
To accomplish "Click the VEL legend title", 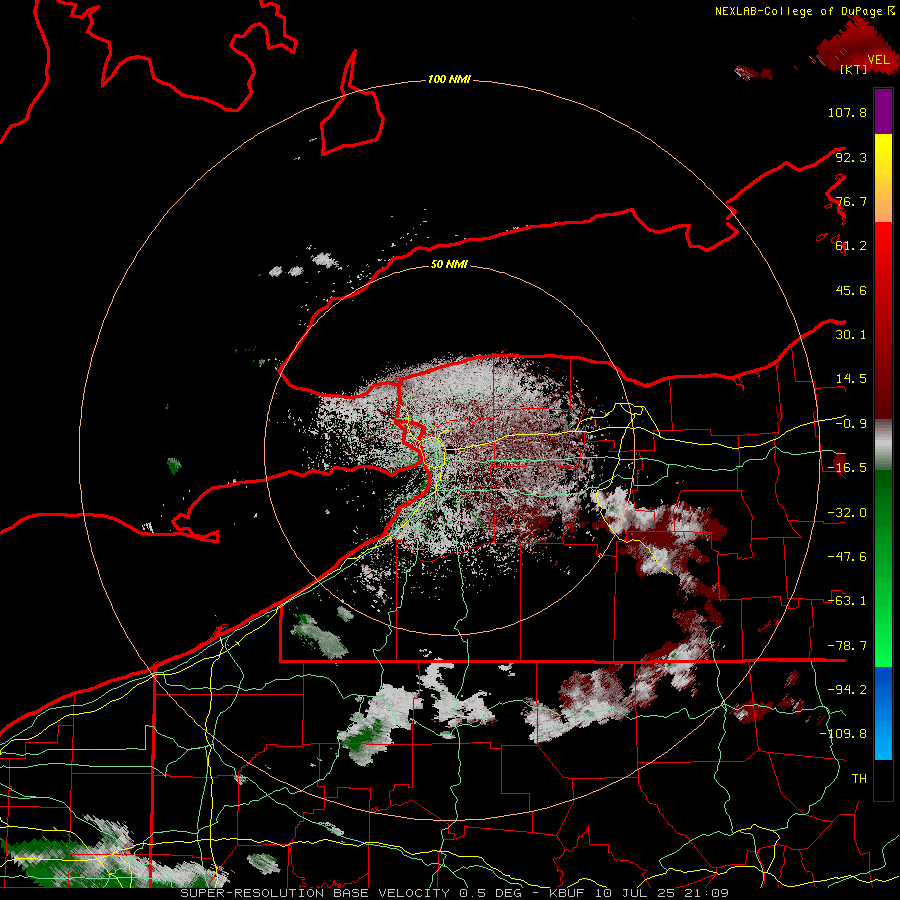I will tap(878, 59).
